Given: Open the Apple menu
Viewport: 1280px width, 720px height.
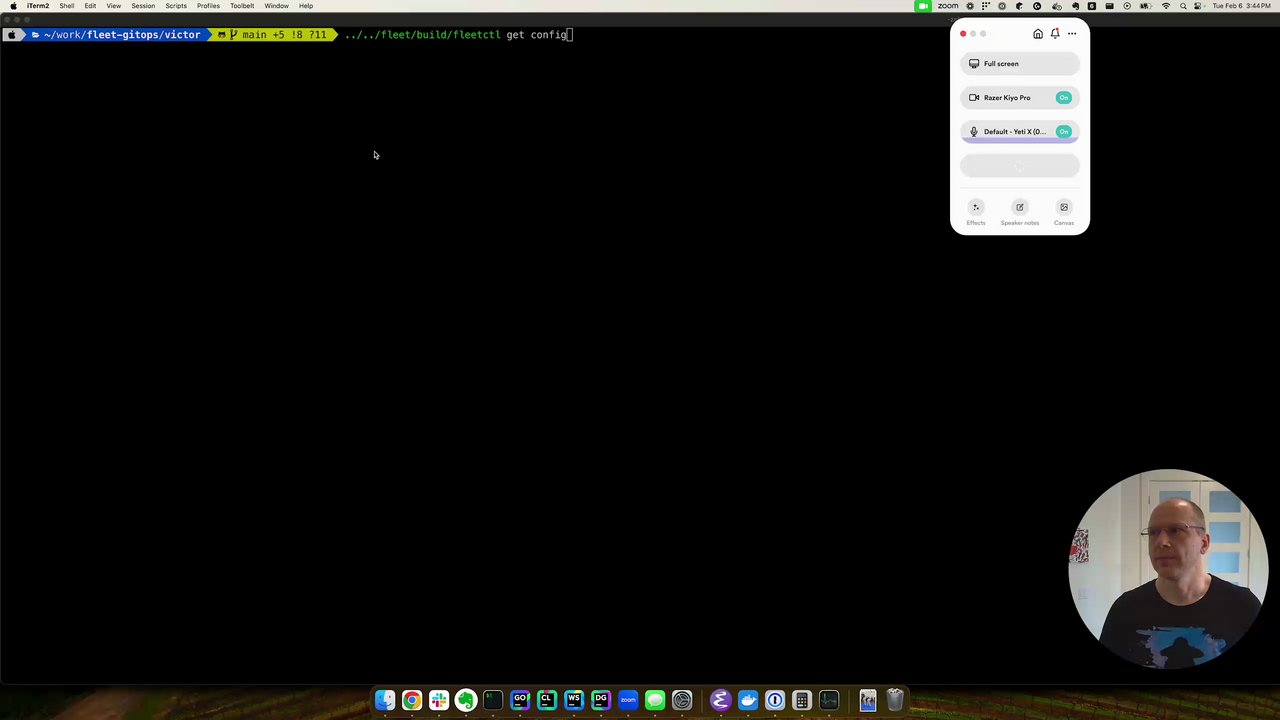Looking at the screenshot, I should tap(13, 6).
